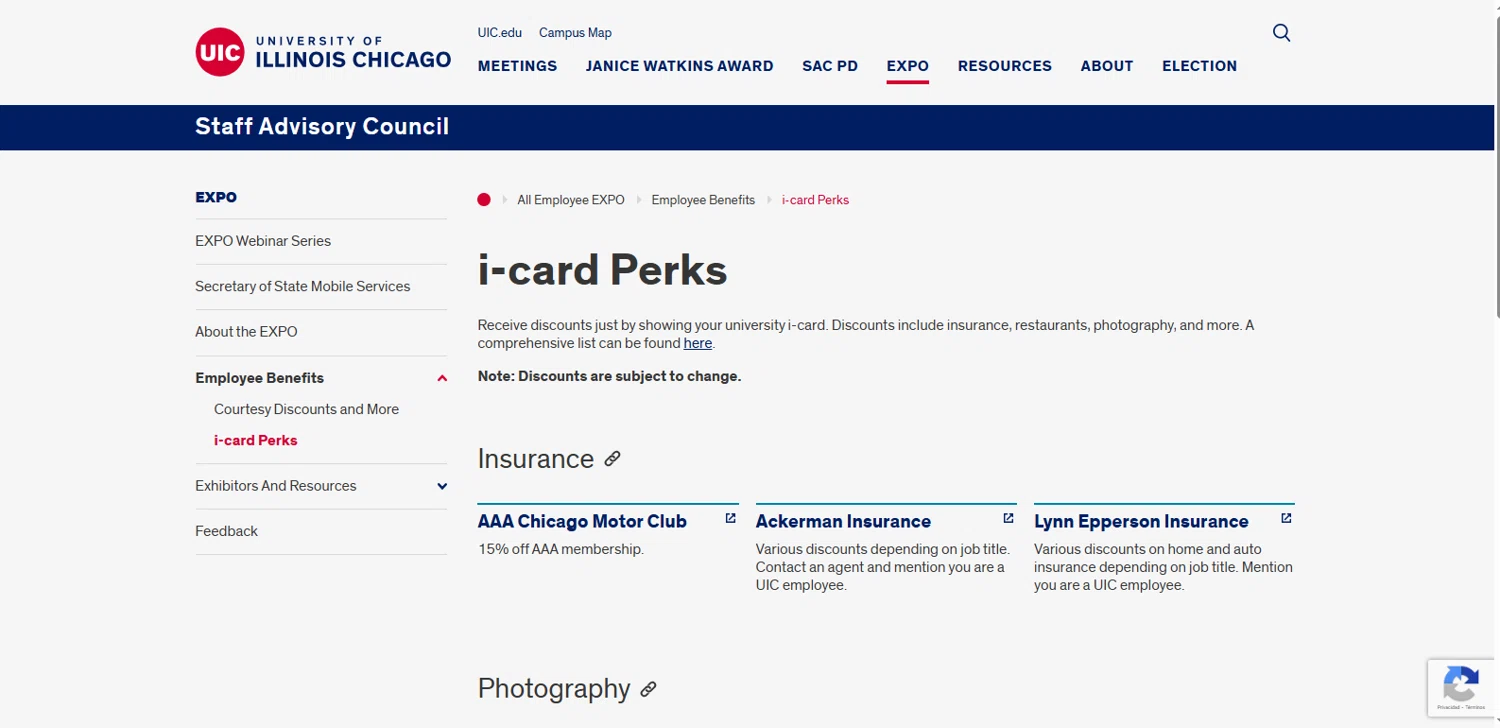External link icon for AAA Chicago Motor Club

coord(730,518)
